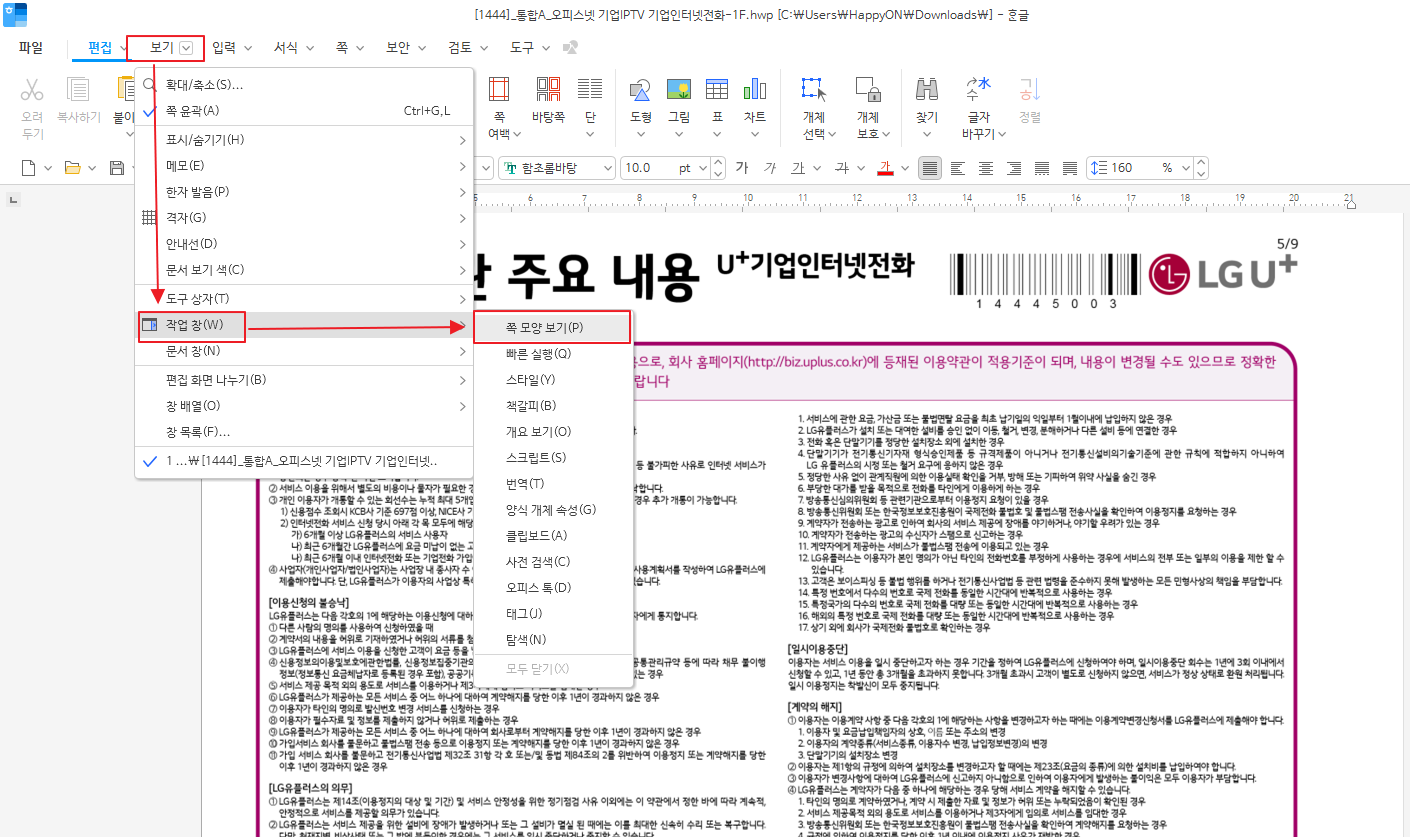
Task: Click the 쪽 여백 page margin icon
Action: [x=498, y=90]
